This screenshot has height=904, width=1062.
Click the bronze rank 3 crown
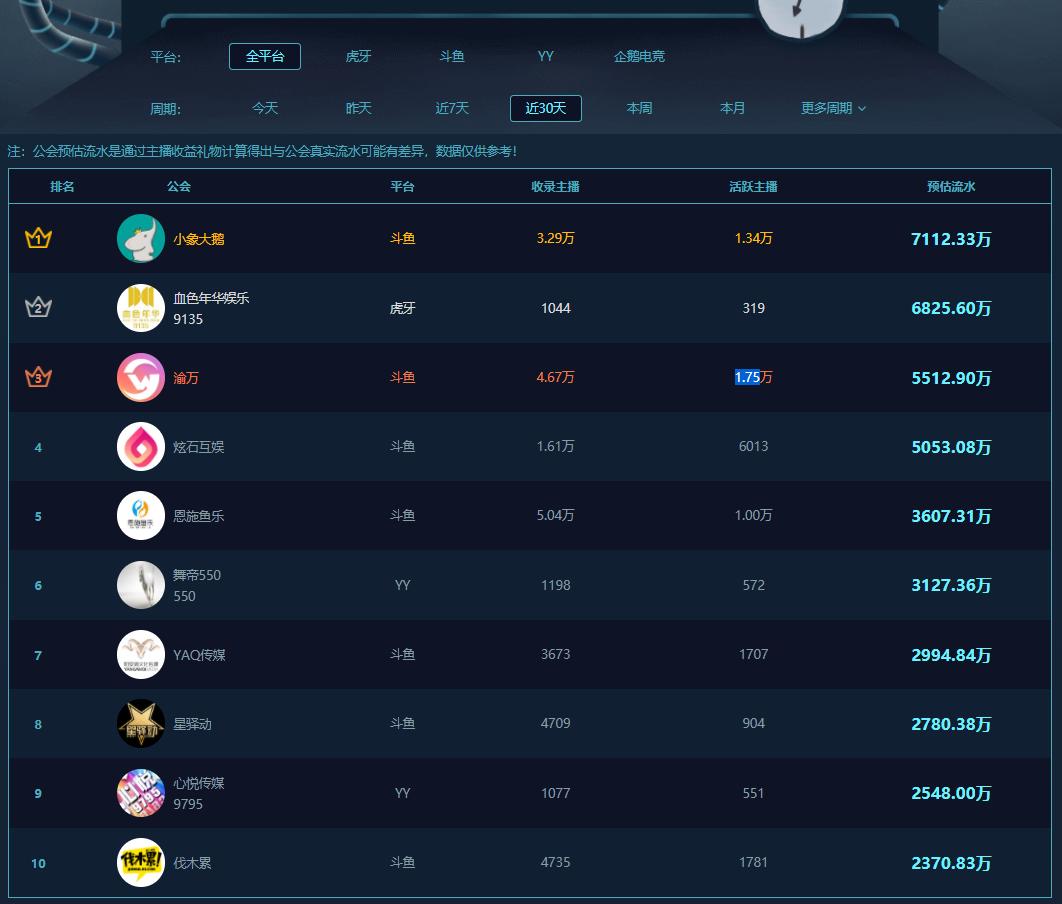tap(38, 376)
